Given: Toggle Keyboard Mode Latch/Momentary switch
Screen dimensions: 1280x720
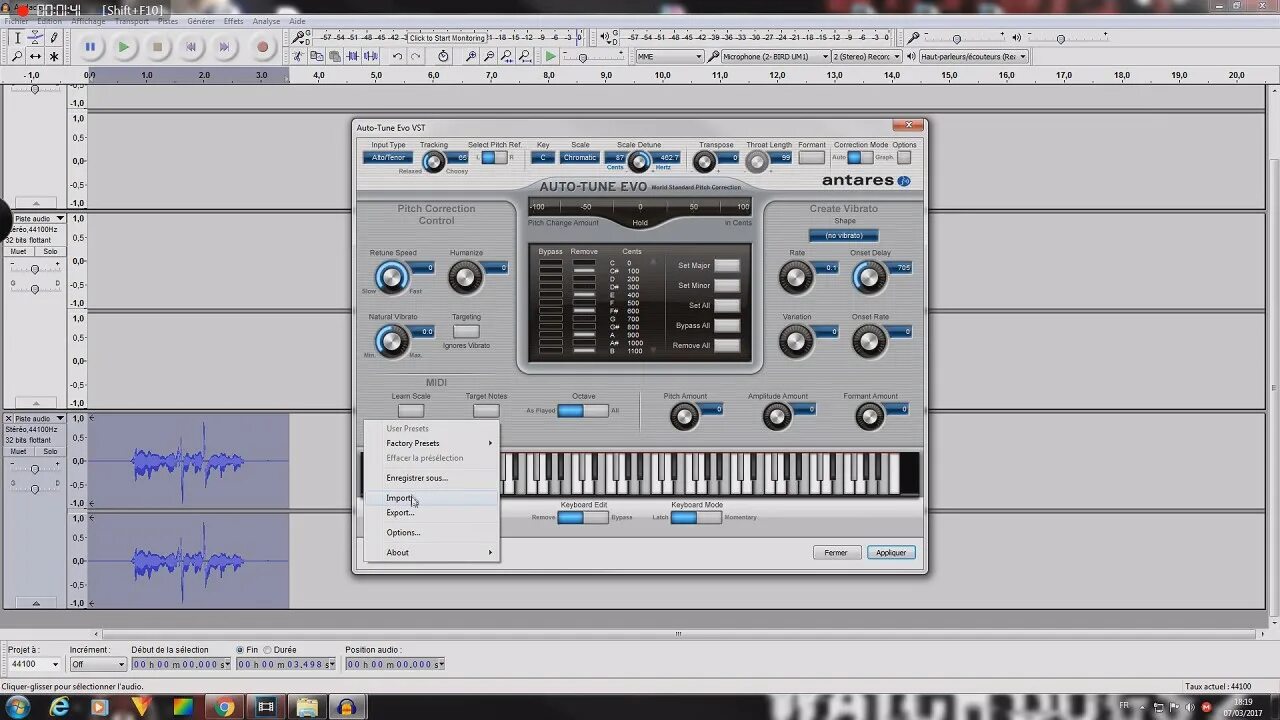Looking at the screenshot, I should pyautogui.click(x=696, y=517).
